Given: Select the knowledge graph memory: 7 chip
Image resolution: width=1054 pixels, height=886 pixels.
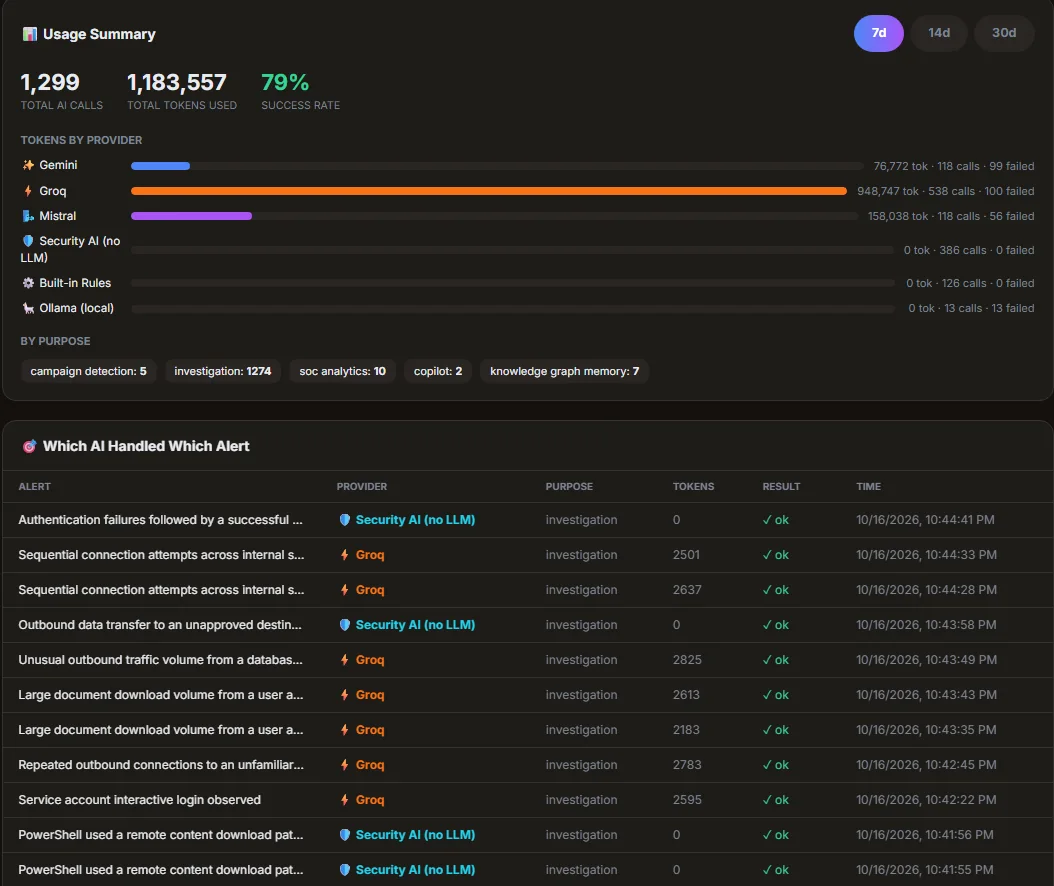Looking at the screenshot, I should (564, 371).
